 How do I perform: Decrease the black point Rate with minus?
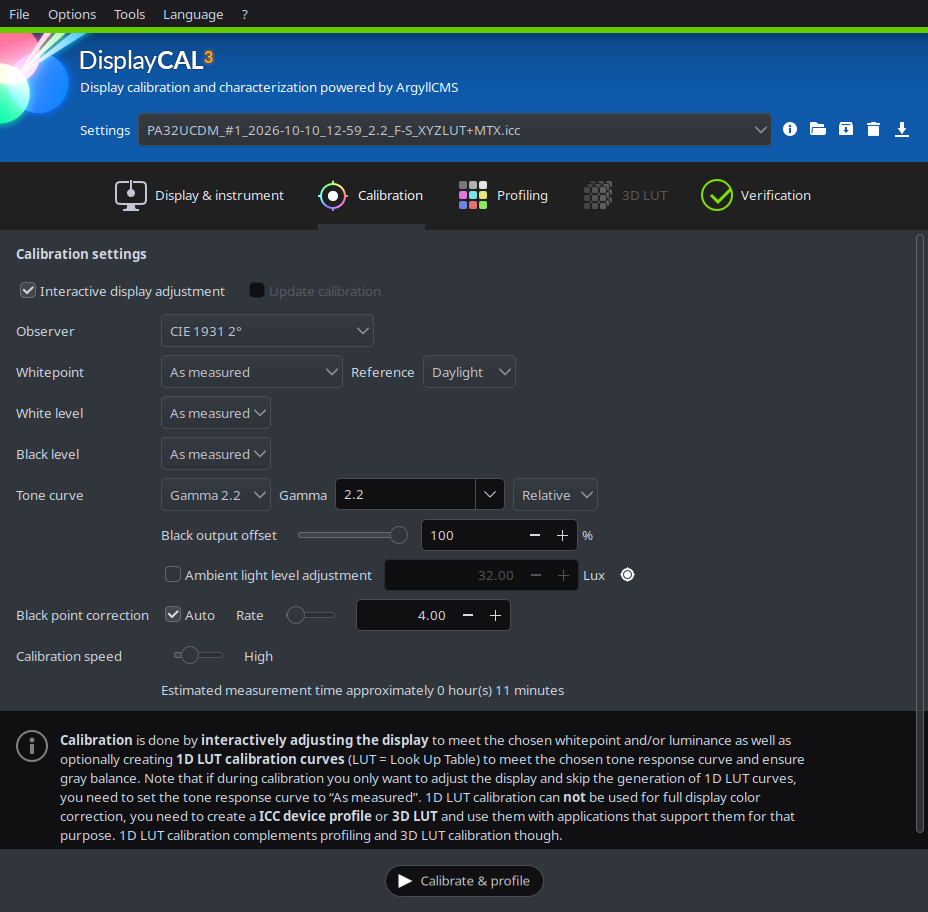468,615
